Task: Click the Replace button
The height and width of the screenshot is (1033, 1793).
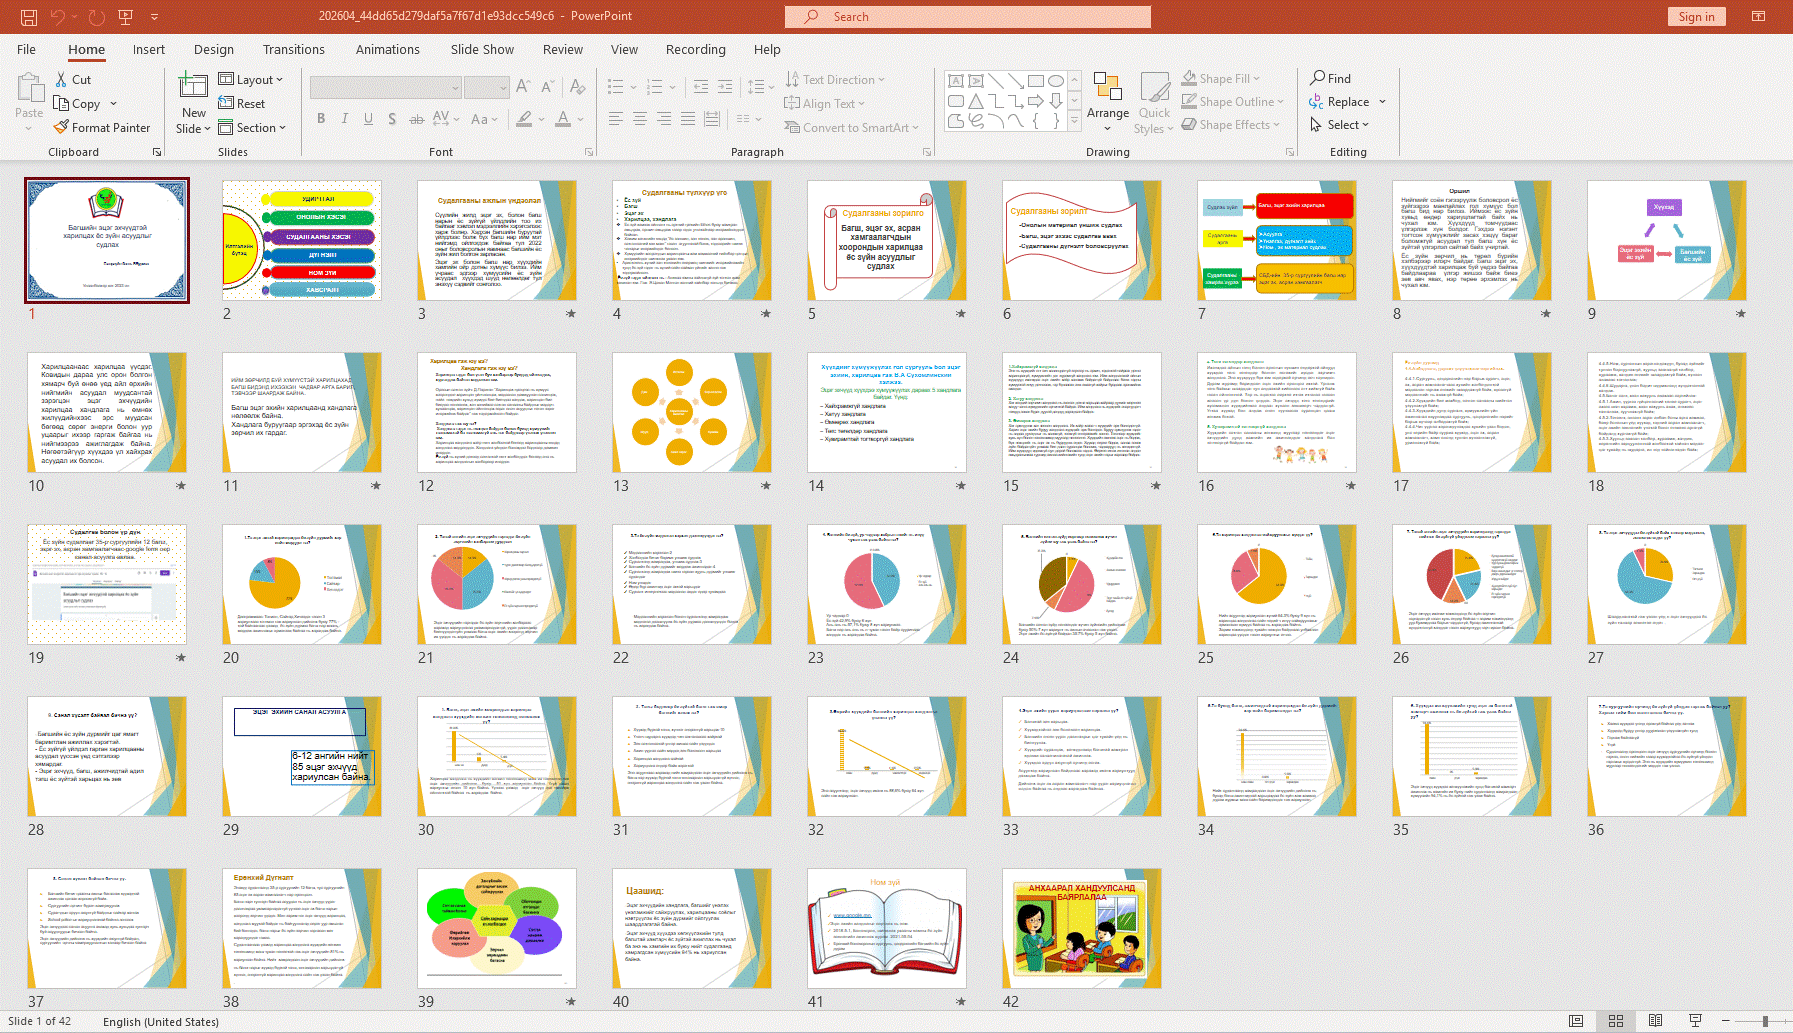Action: pyautogui.click(x=1347, y=102)
